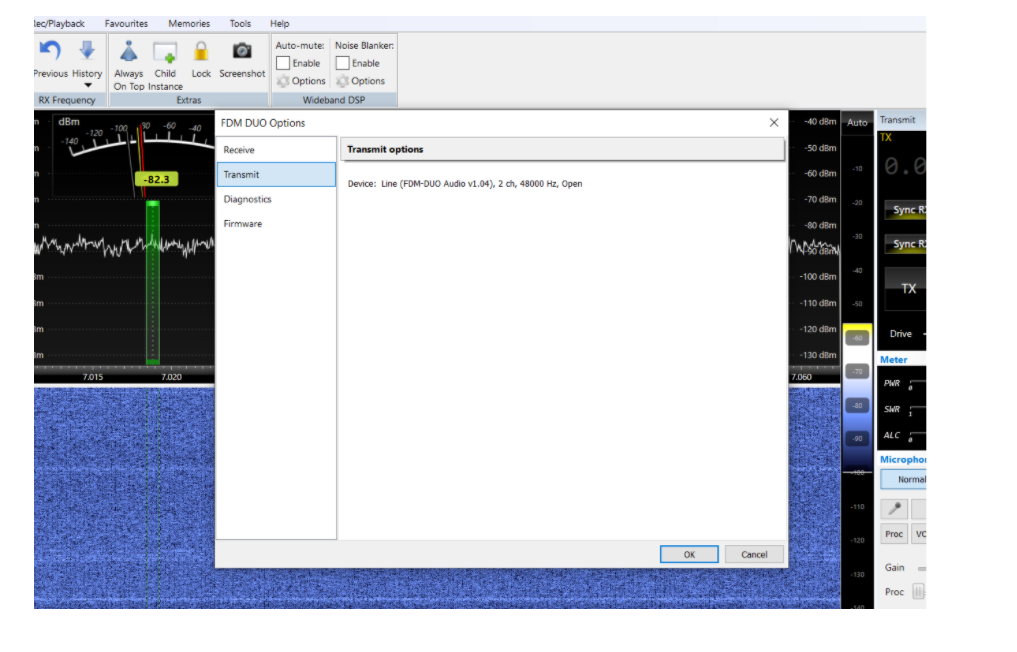Click OK in FDM DUO Options
The image size is (1017, 652).
(x=689, y=554)
